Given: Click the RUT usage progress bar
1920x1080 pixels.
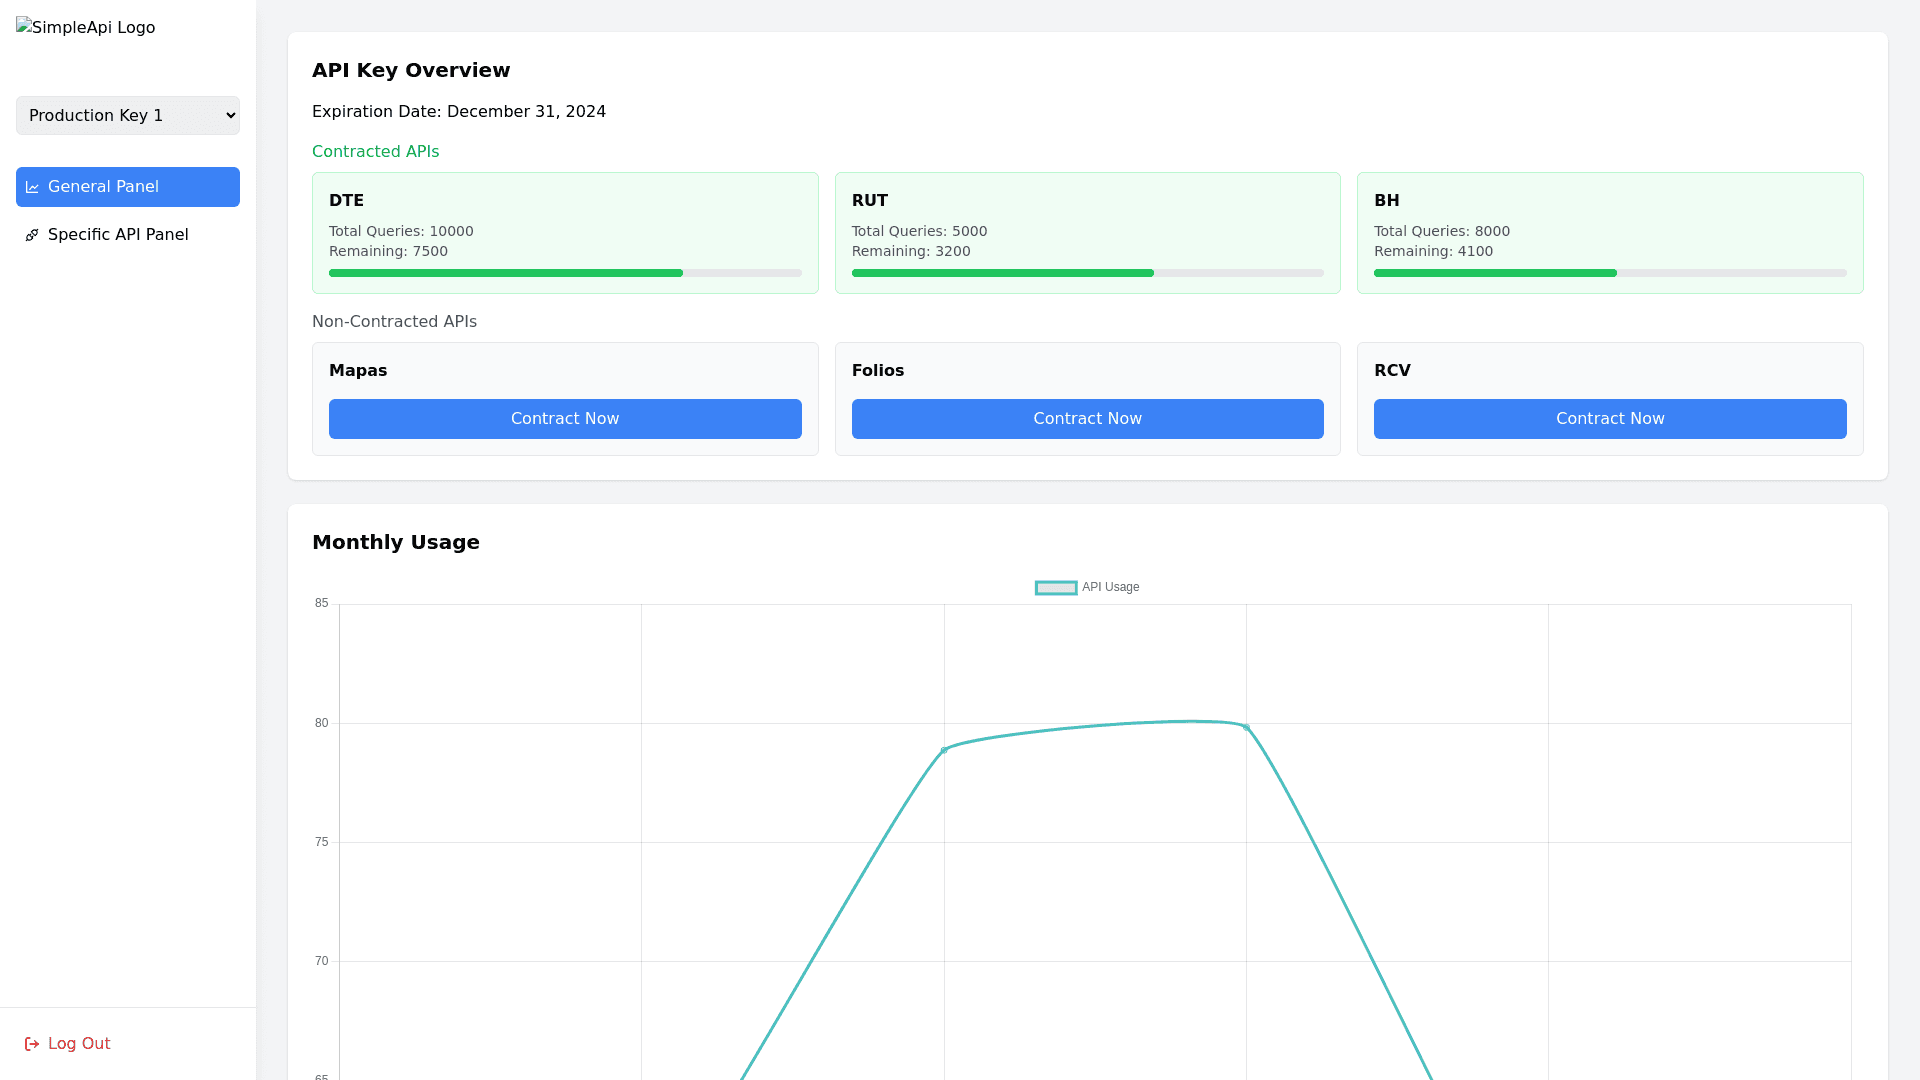Looking at the screenshot, I should tap(1087, 273).
